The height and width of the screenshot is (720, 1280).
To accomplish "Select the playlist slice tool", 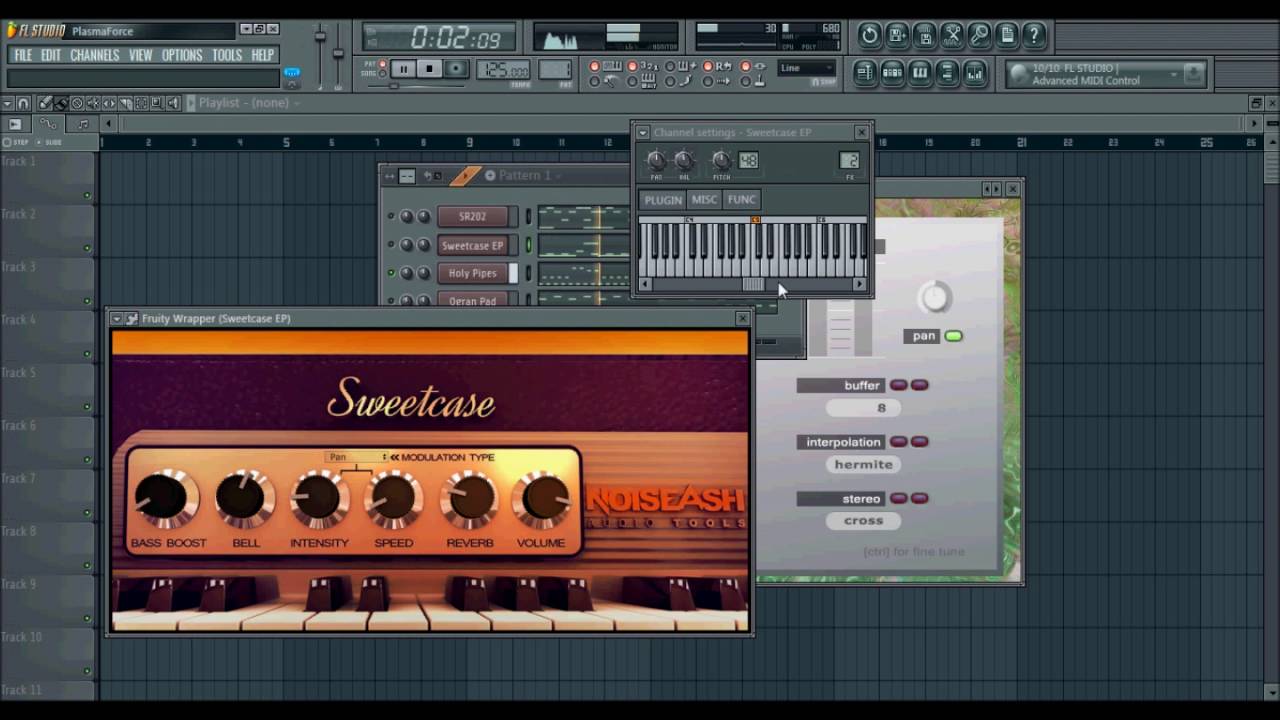I will click(125, 102).
